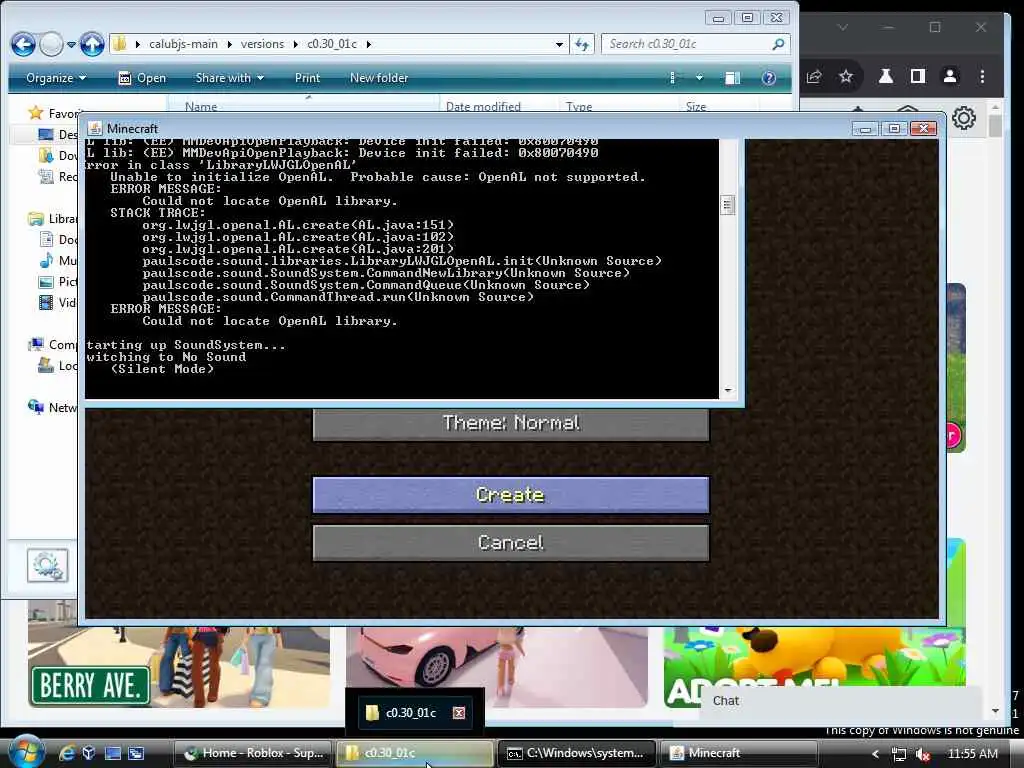Open the view options dropdown arrow
The image size is (1024, 768).
(x=699, y=78)
